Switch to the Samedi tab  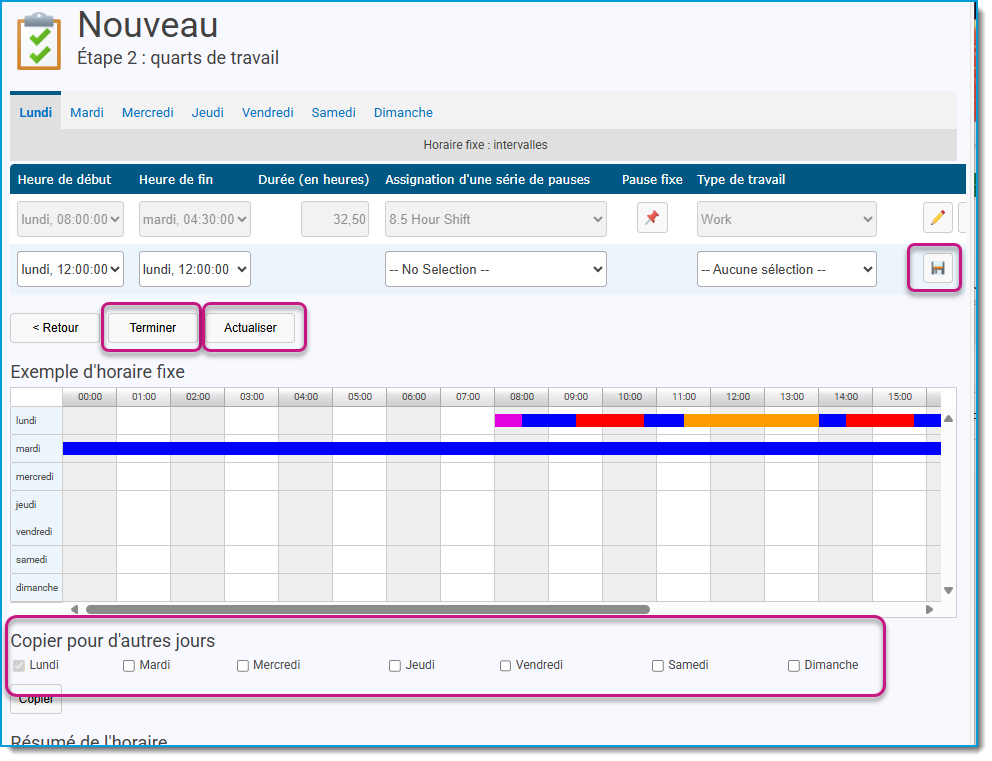pyautogui.click(x=333, y=112)
